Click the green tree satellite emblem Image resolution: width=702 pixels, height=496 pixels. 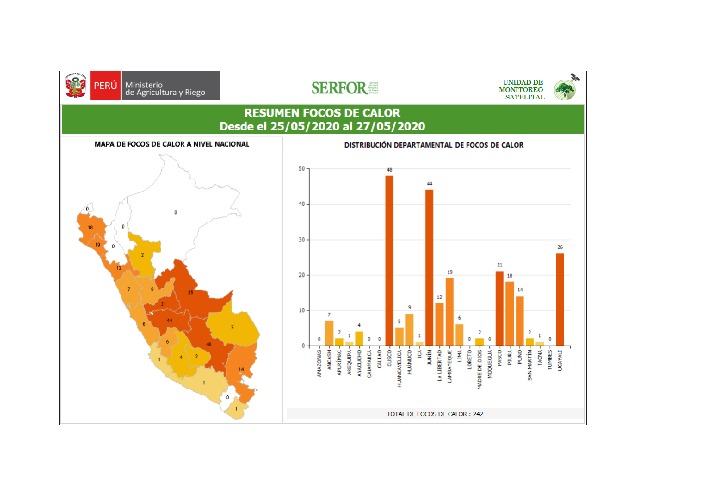coord(566,88)
